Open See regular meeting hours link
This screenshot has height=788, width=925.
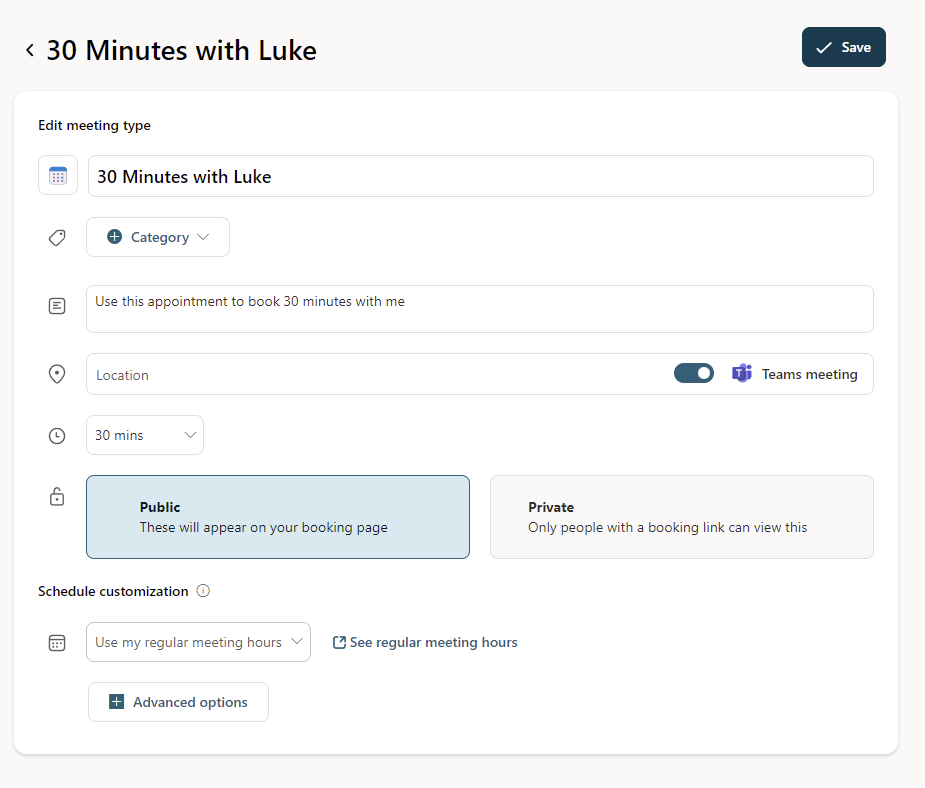425,643
